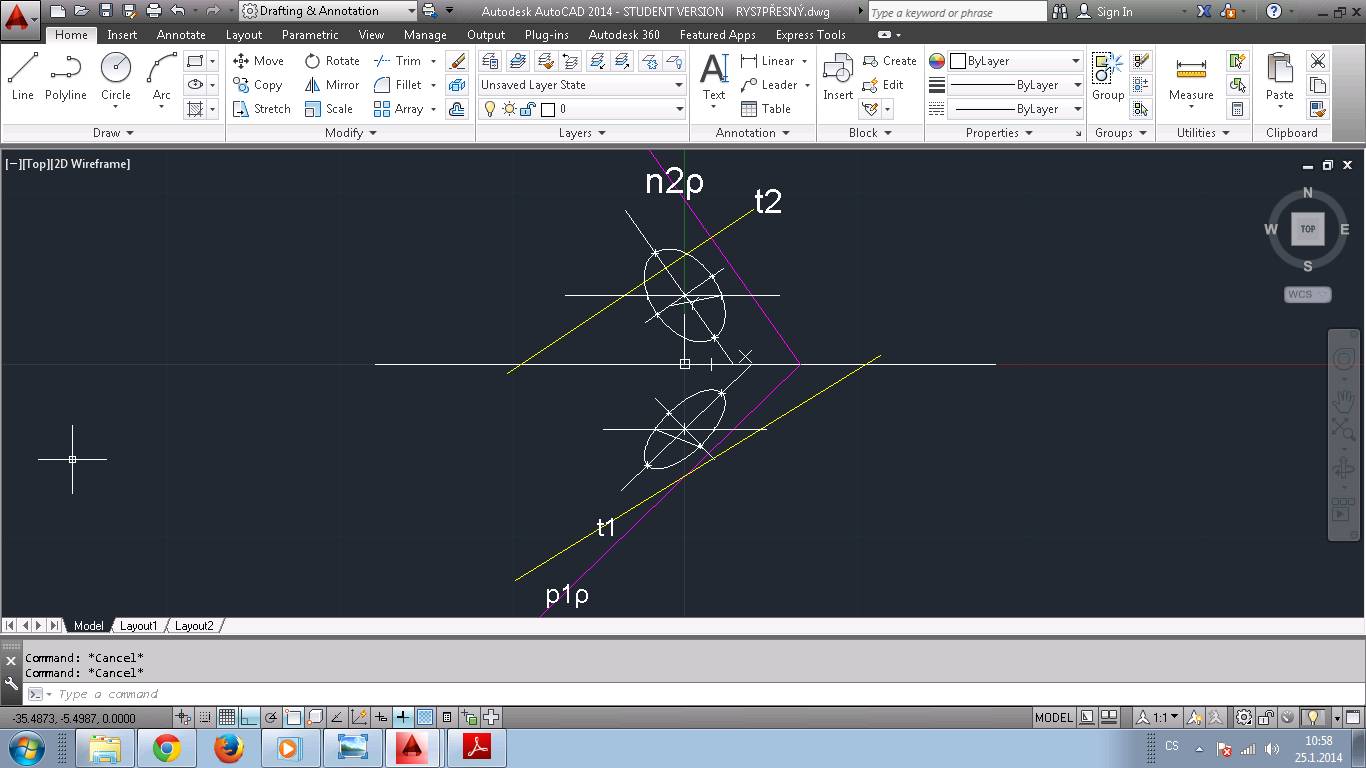The height and width of the screenshot is (768, 1366).
Task: Add a Leader annotation
Action: [769, 85]
